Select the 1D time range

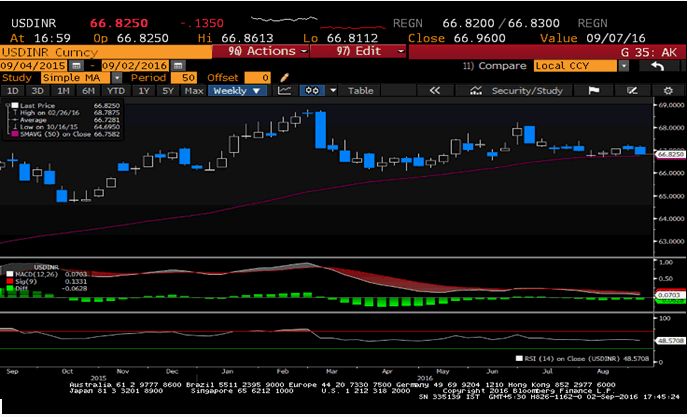(x=13, y=91)
